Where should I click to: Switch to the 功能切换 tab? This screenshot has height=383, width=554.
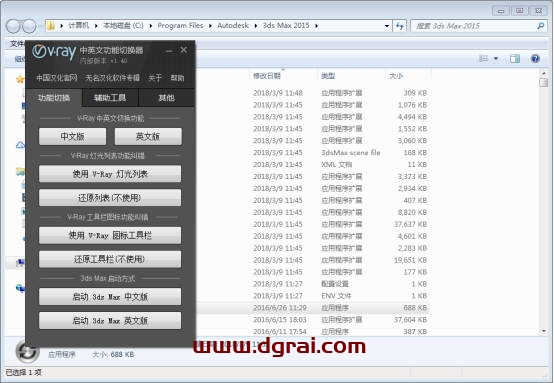[54, 98]
